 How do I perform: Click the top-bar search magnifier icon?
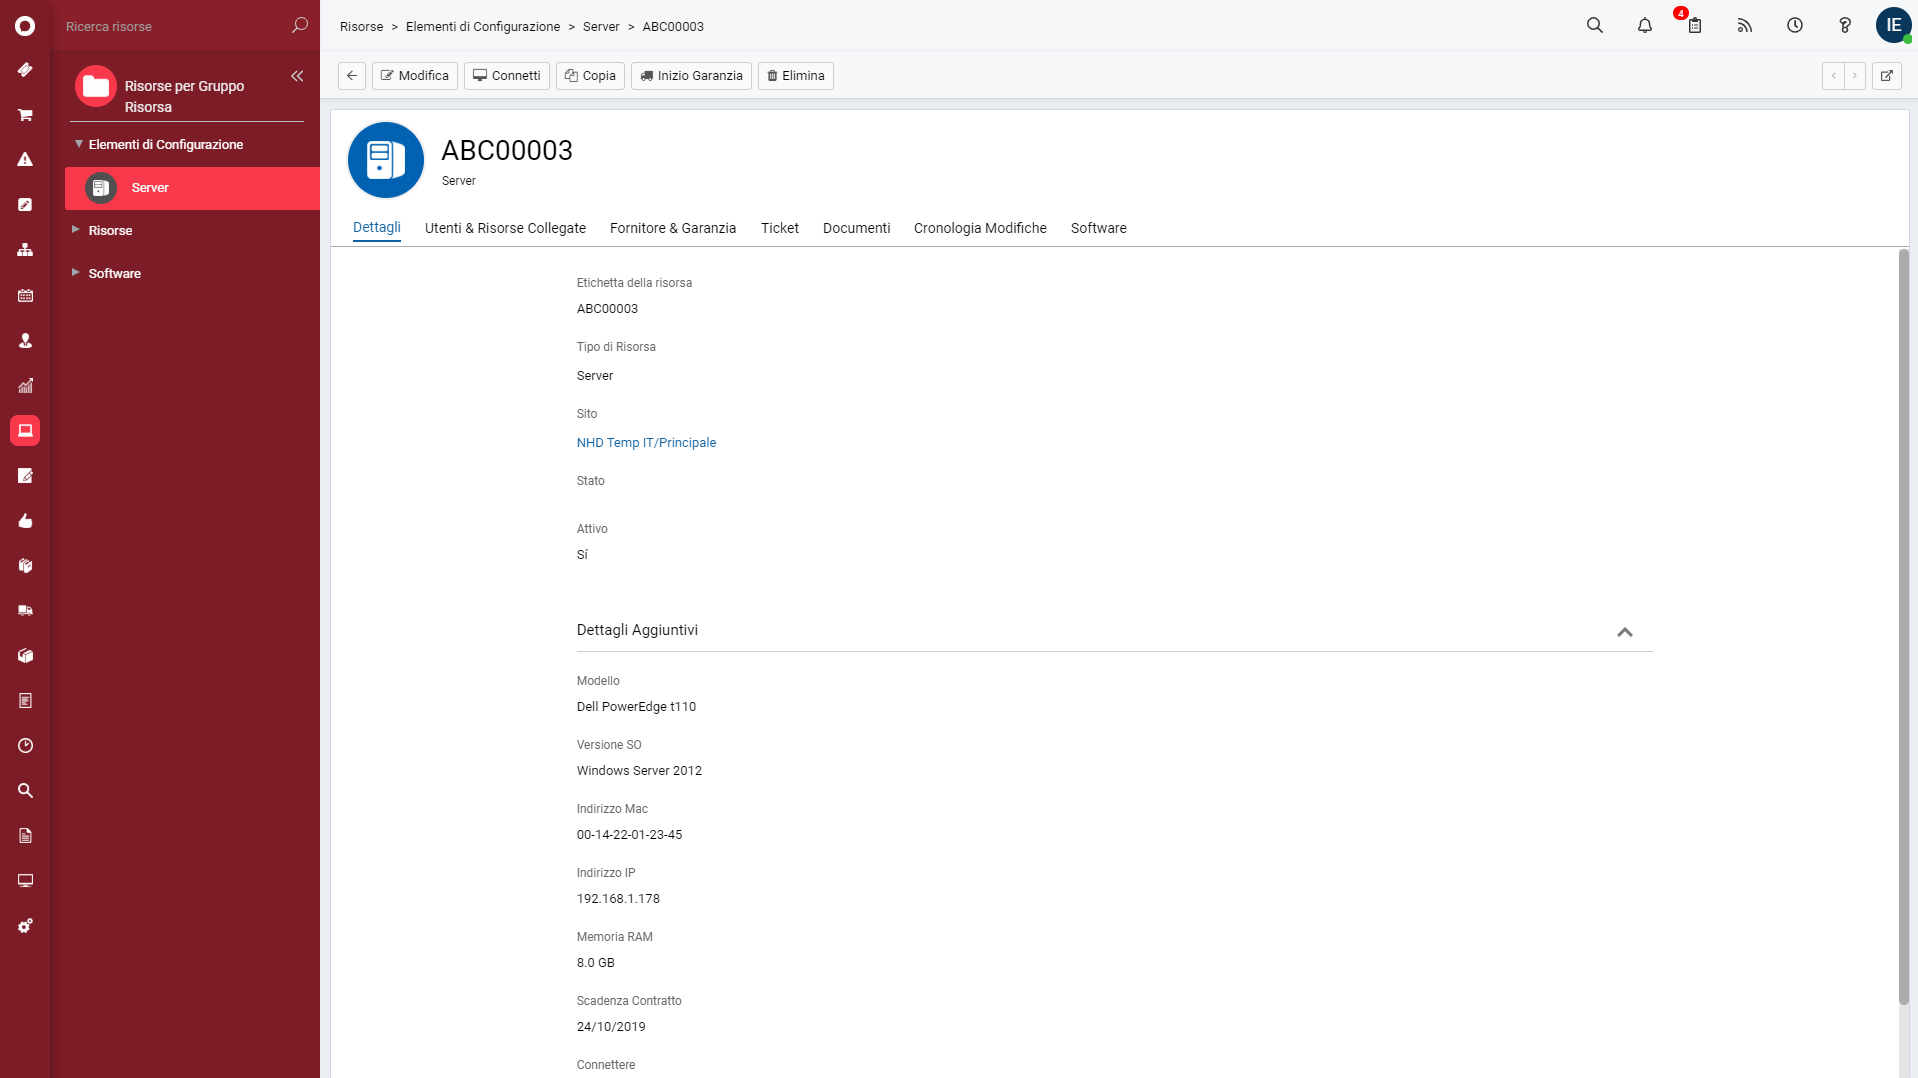(x=1595, y=26)
